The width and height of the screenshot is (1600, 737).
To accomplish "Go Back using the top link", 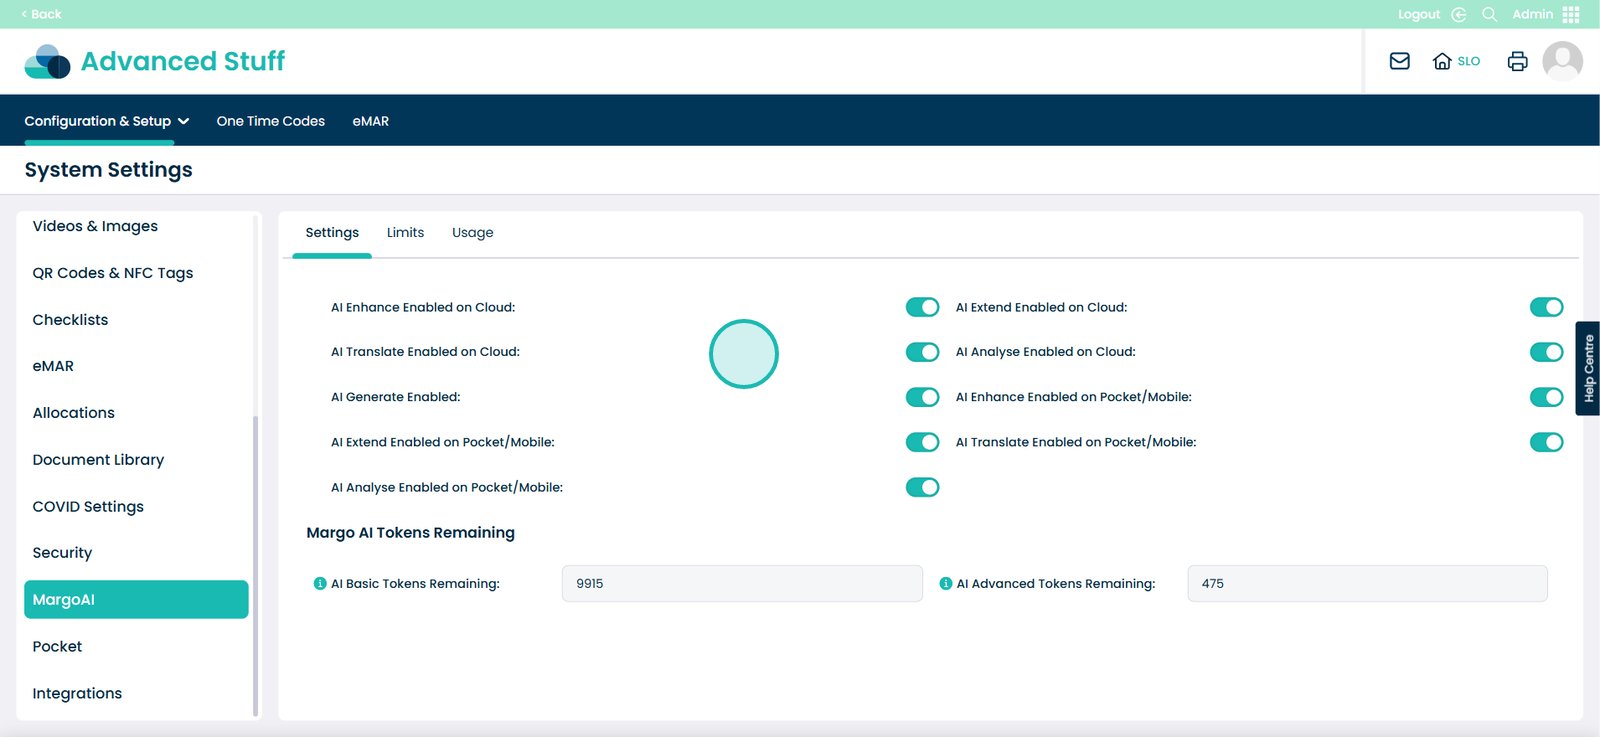I will [x=41, y=14].
